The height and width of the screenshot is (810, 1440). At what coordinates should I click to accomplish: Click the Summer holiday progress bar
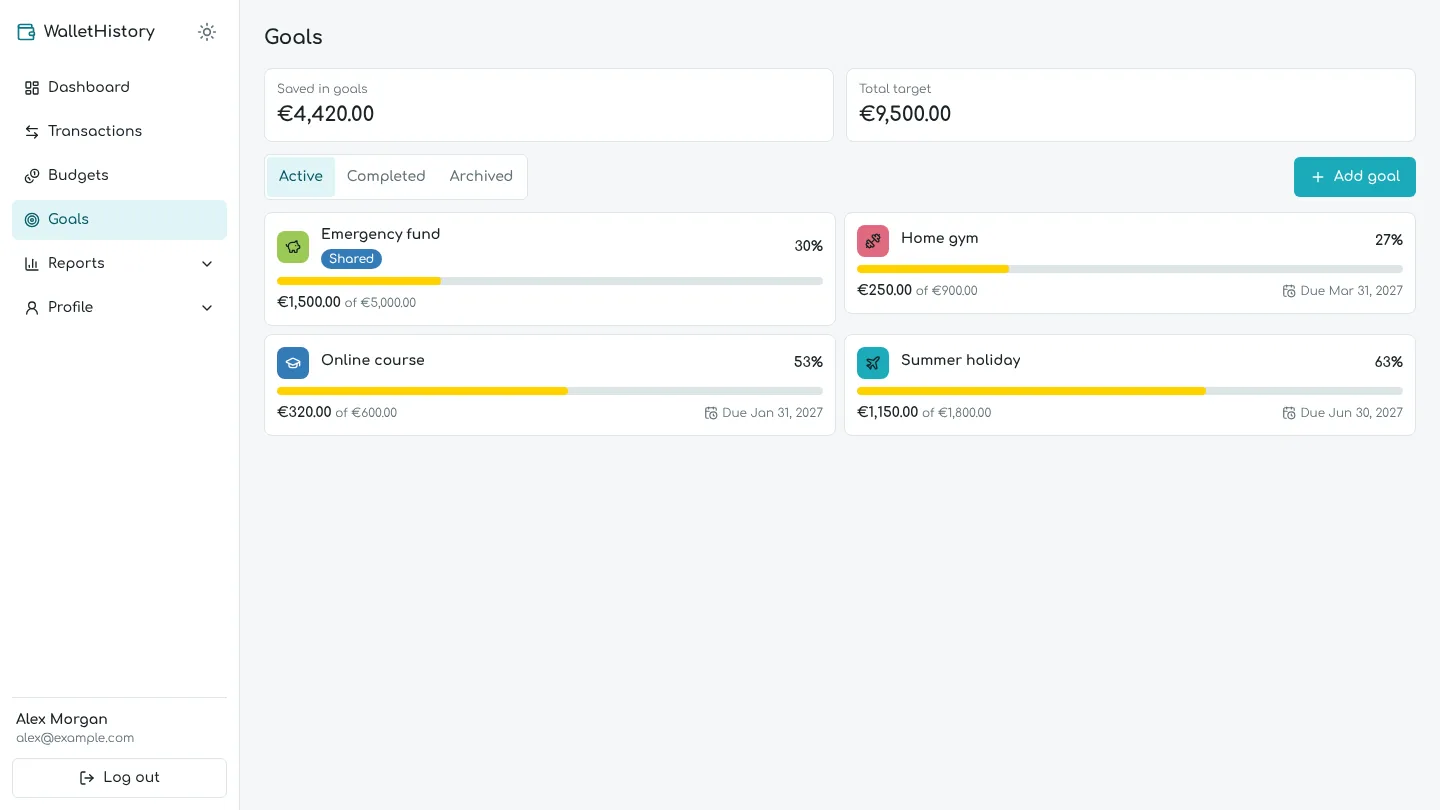[x=1130, y=391]
